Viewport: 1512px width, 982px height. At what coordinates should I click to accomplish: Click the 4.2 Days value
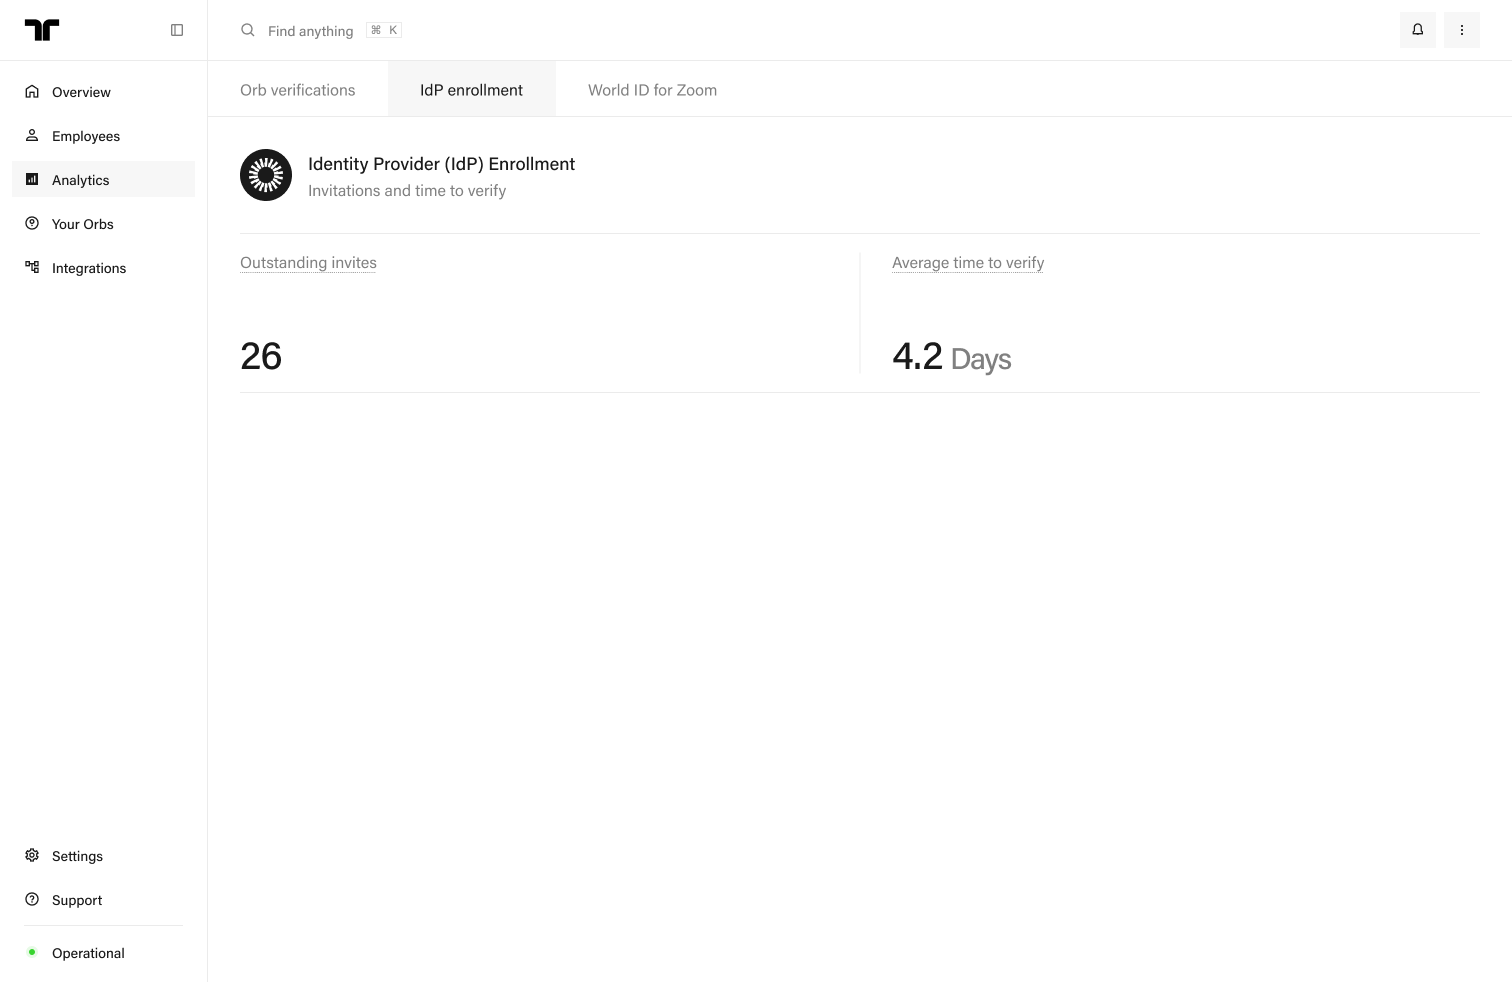(x=951, y=357)
